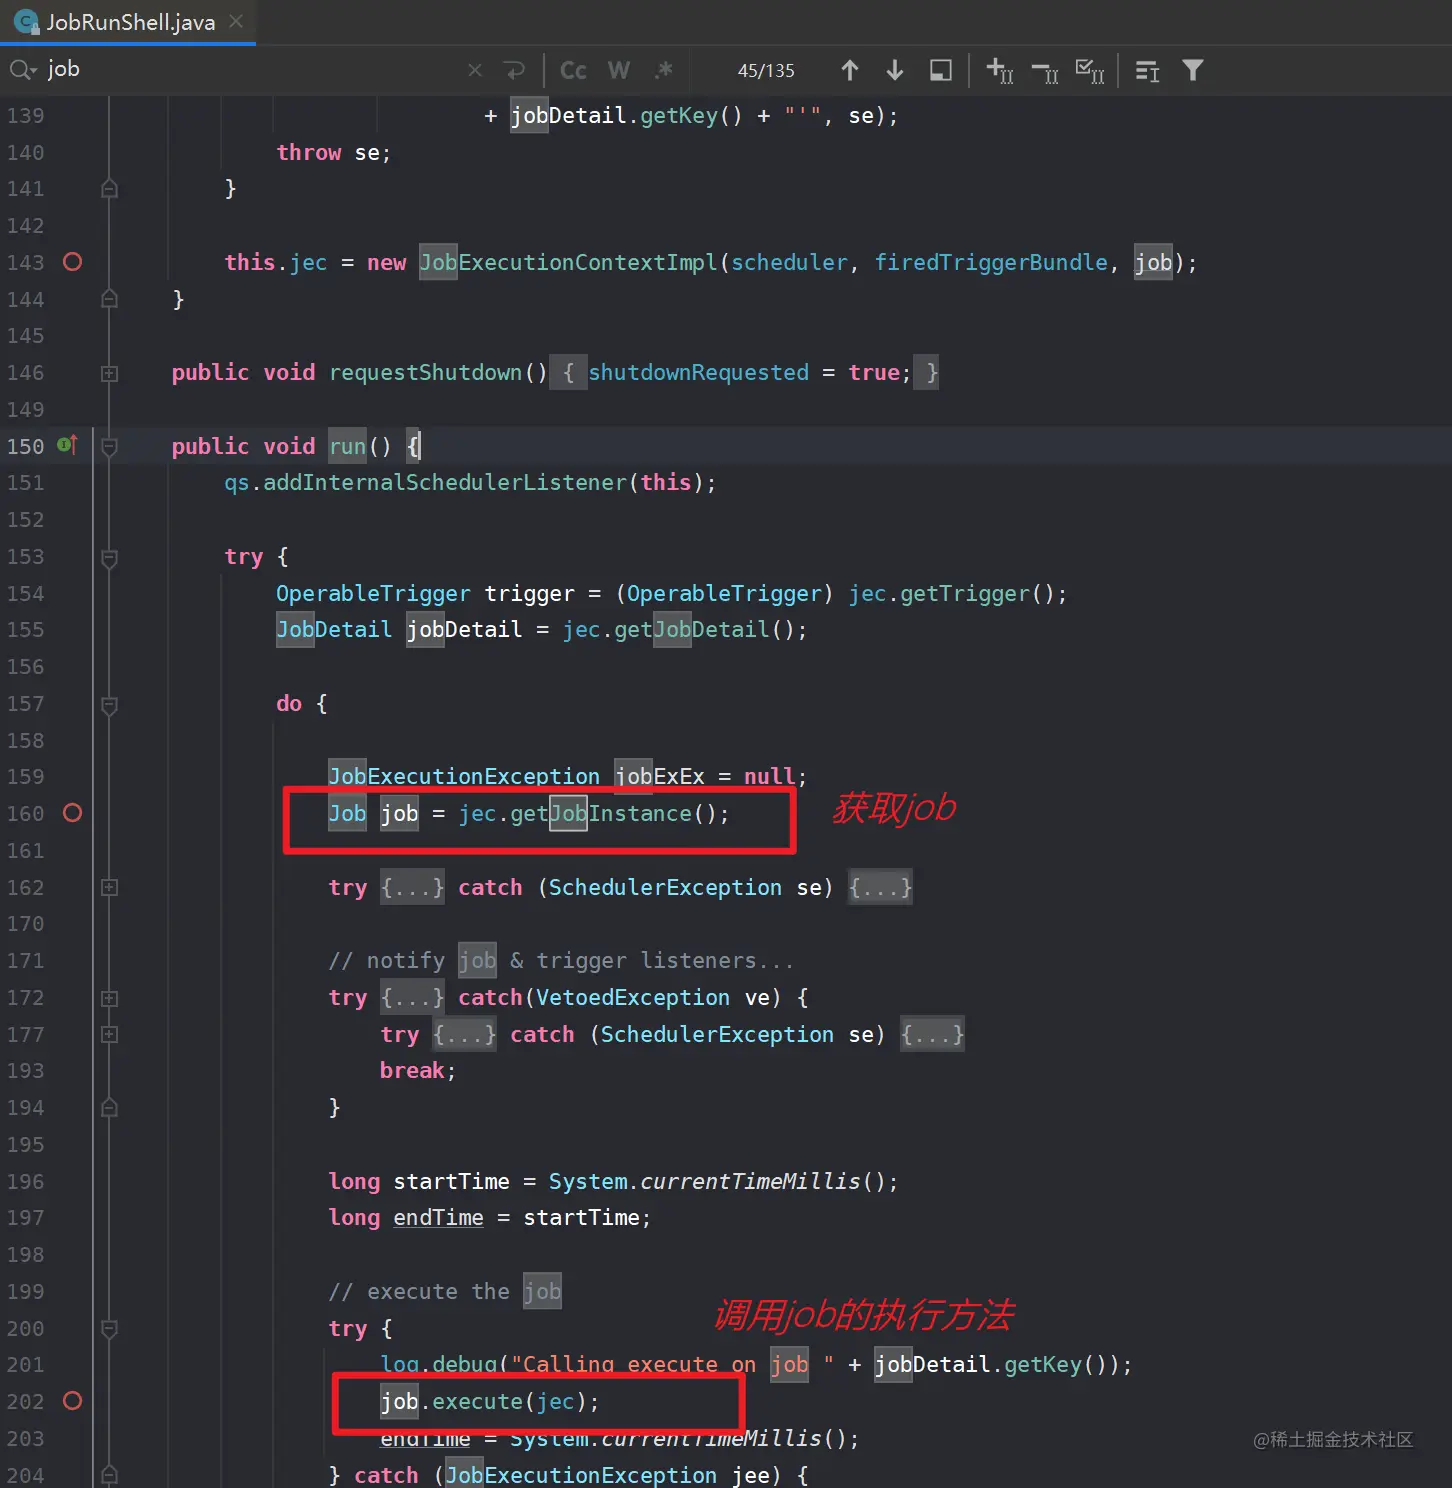Toggle the breakpoint on line 160
The height and width of the screenshot is (1488, 1452).
point(72,813)
